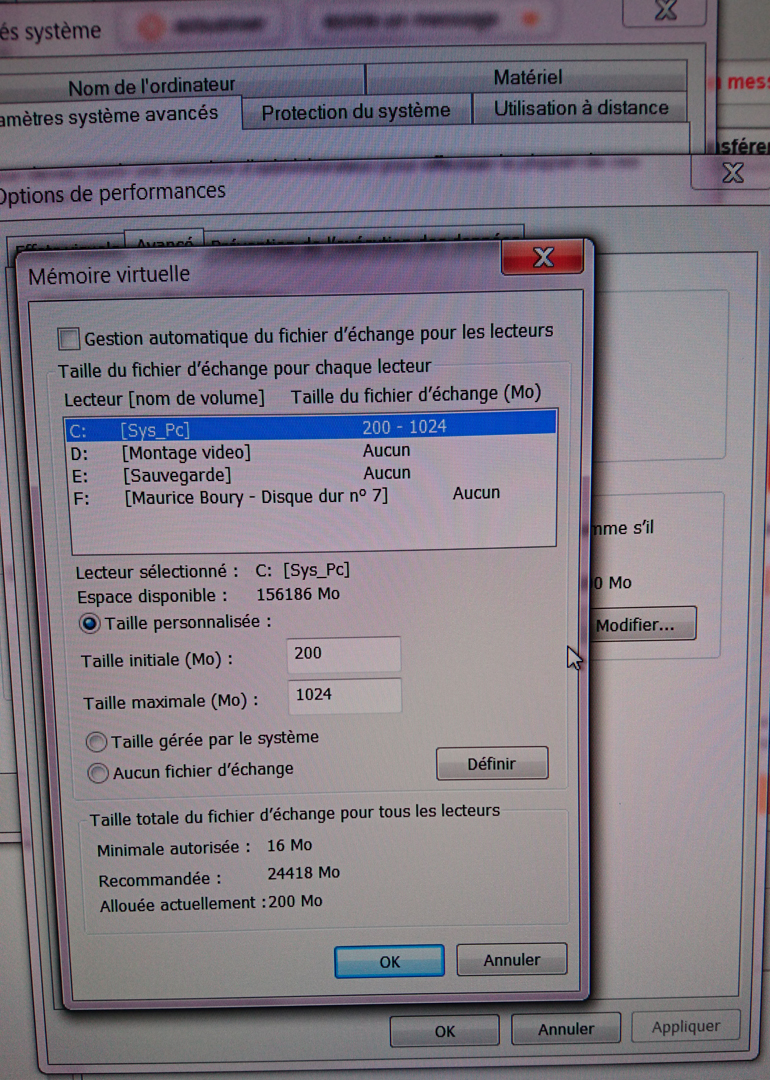Click the Modifier... button in Options de performances
This screenshot has height=1080, width=770.
643,624
